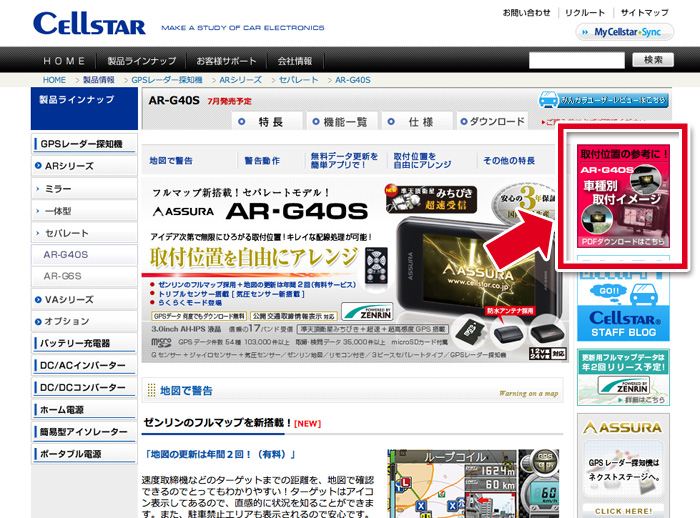The image size is (700, 518).
Task: Open DC/DCコンバーター category
Action: [x=84, y=388]
